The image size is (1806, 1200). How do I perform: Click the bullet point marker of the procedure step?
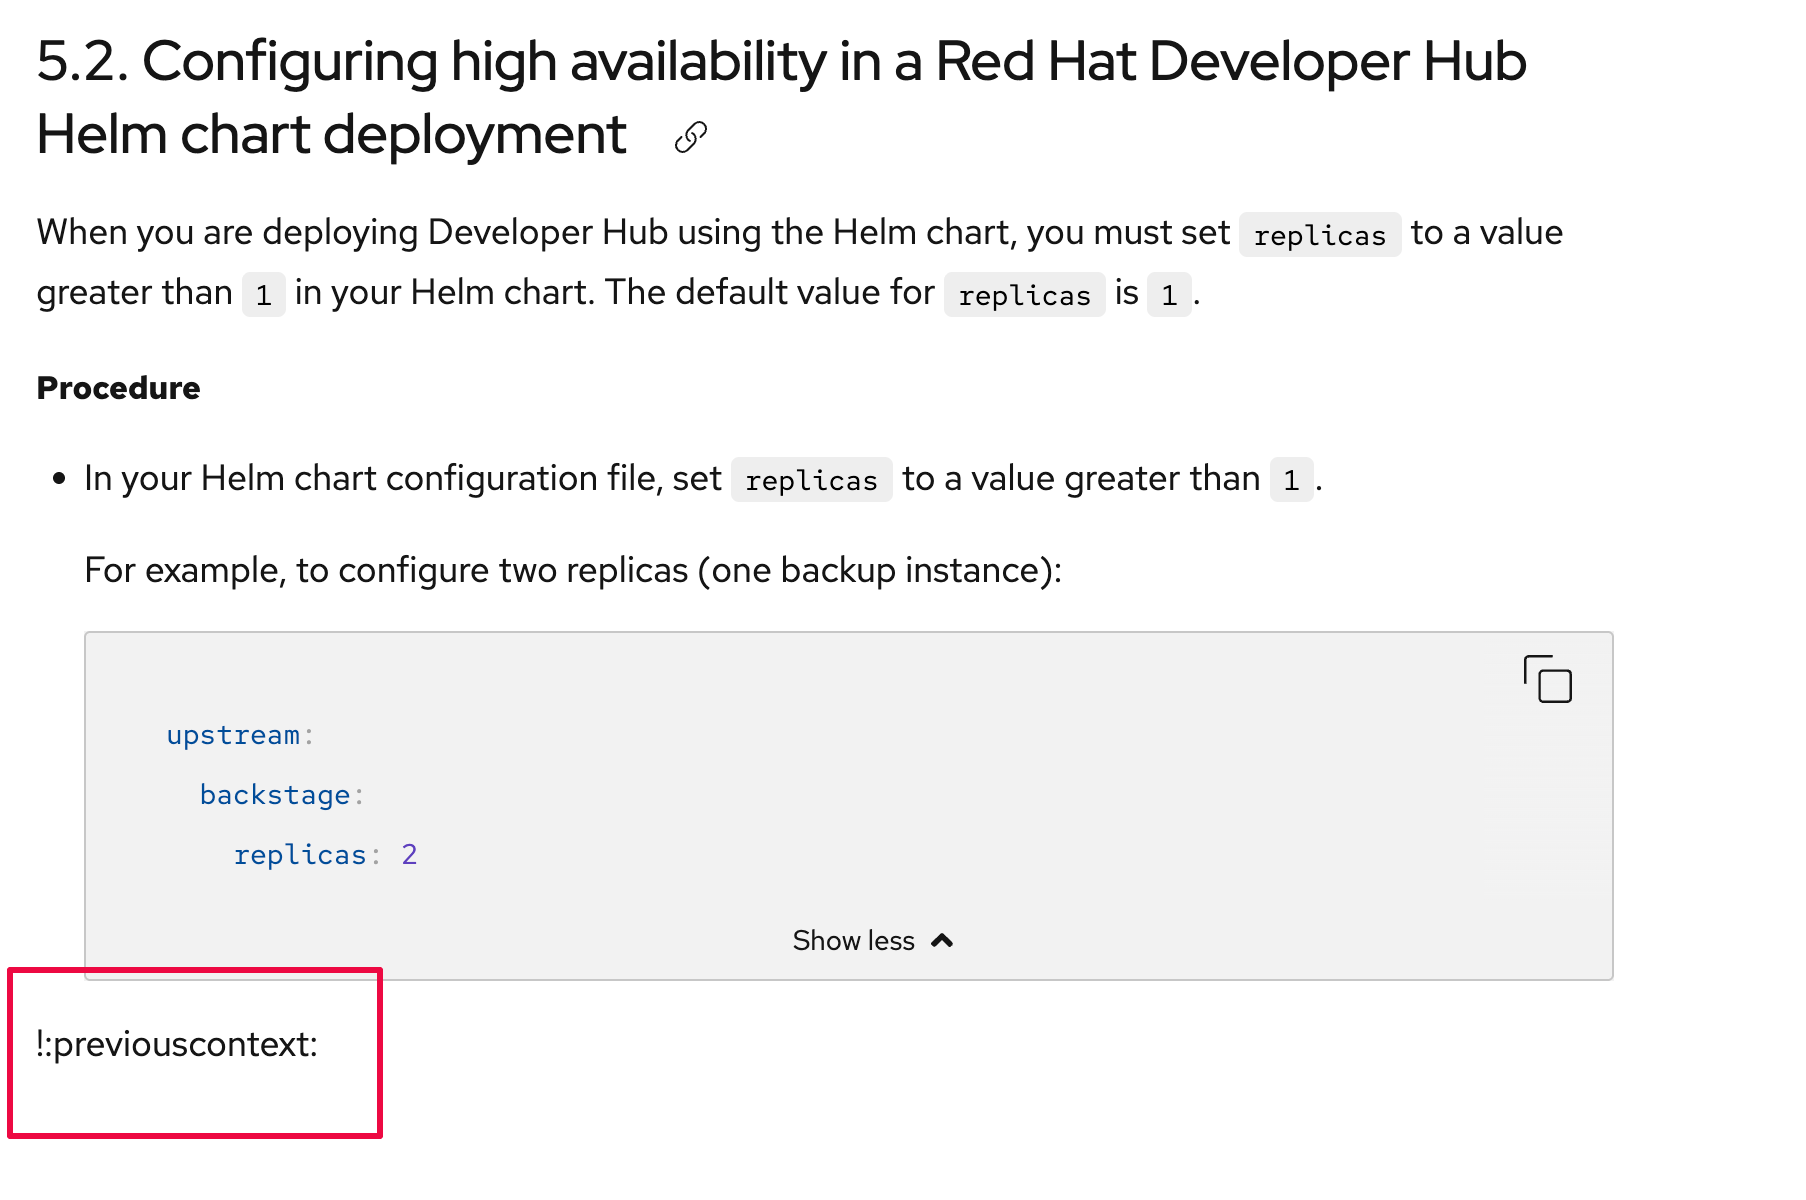tap(59, 479)
